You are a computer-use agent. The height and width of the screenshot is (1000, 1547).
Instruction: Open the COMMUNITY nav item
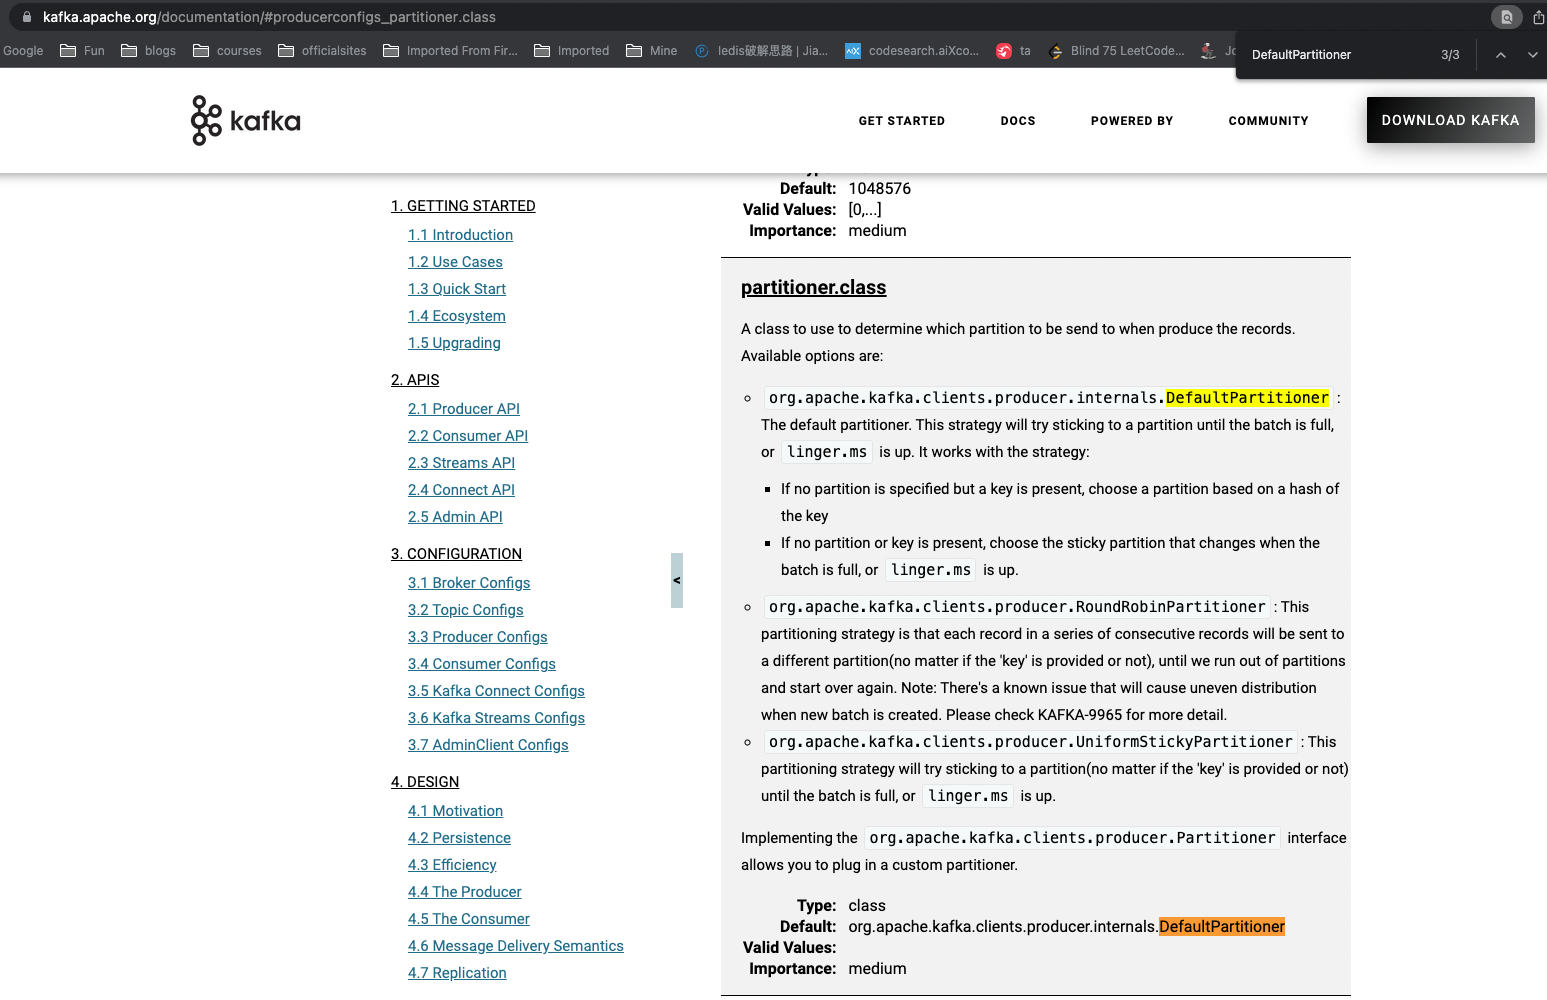[1268, 121]
